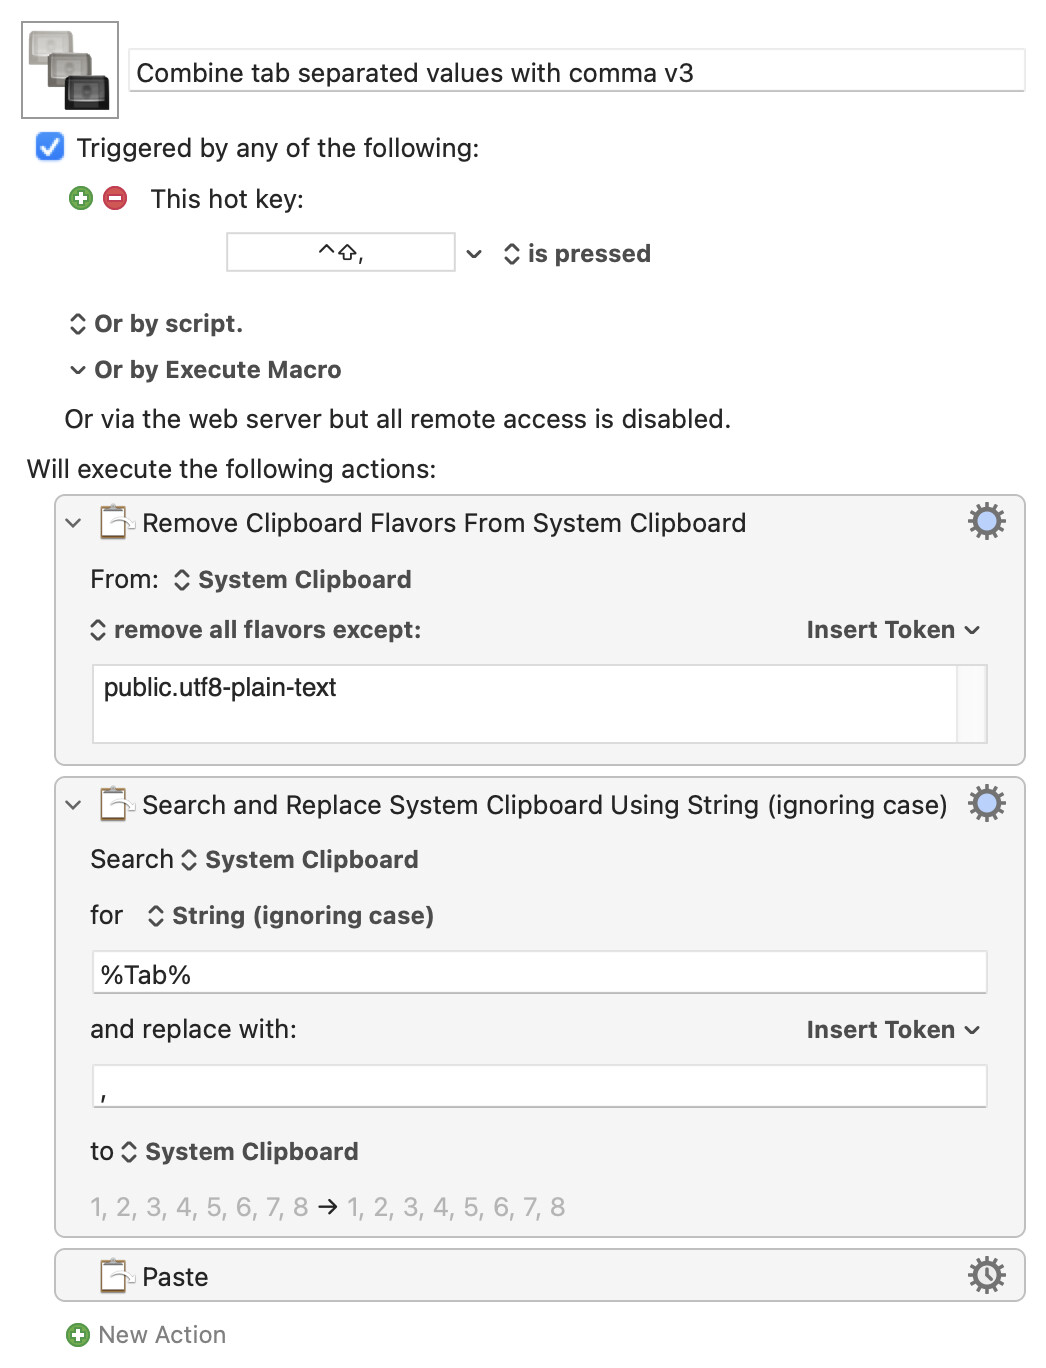Click the Search and Replace clipboard icon
Image resolution: width=1046 pixels, height=1368 pixels.
[115, 803]
